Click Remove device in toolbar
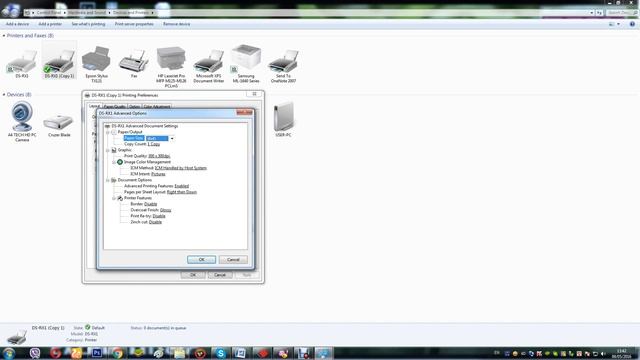Screen dimensions: 640x360 (176, 24)
